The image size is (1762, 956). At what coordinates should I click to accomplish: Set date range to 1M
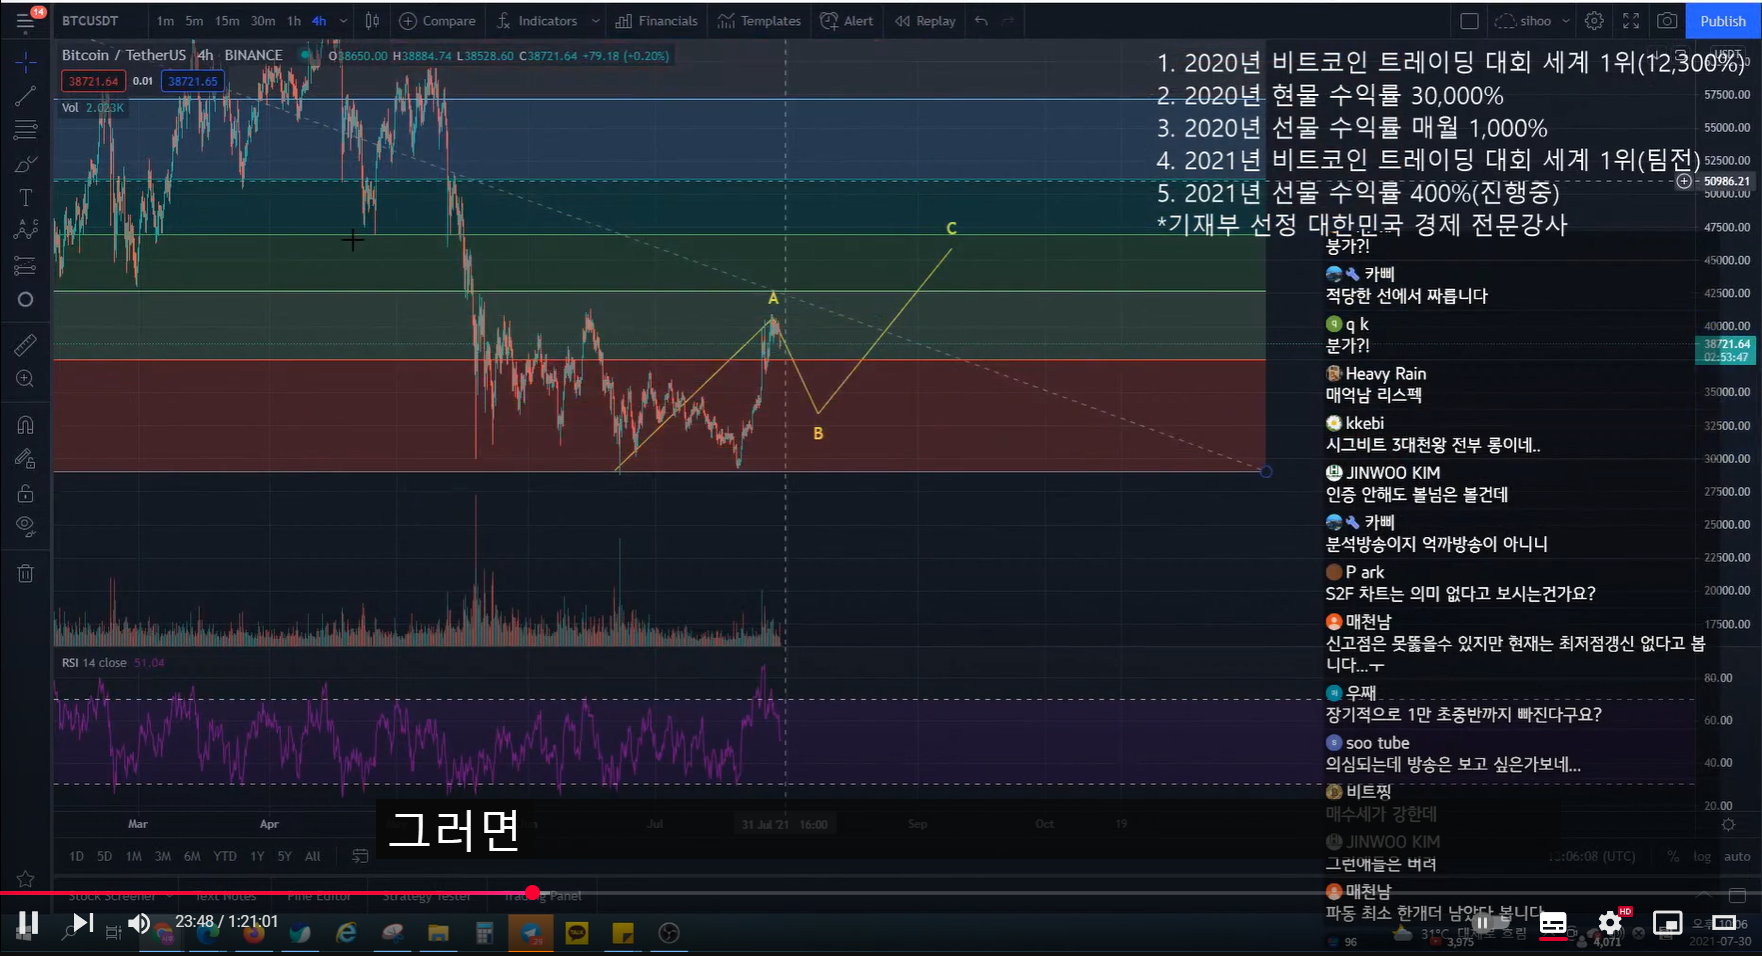coord(133,856)
